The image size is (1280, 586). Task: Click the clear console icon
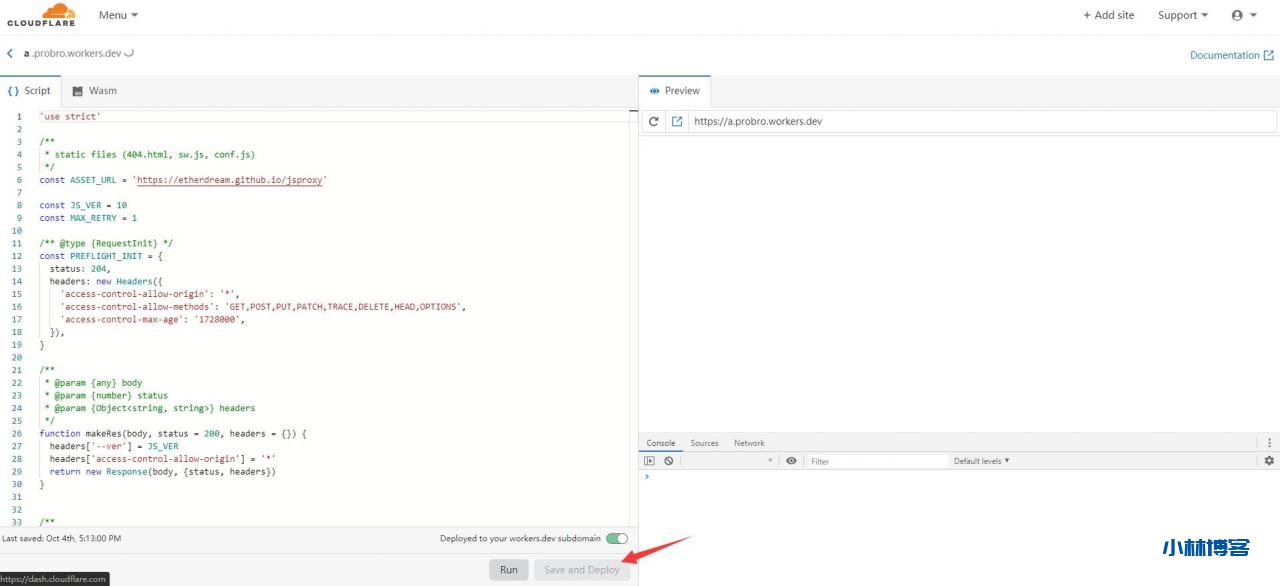[667, 460]
